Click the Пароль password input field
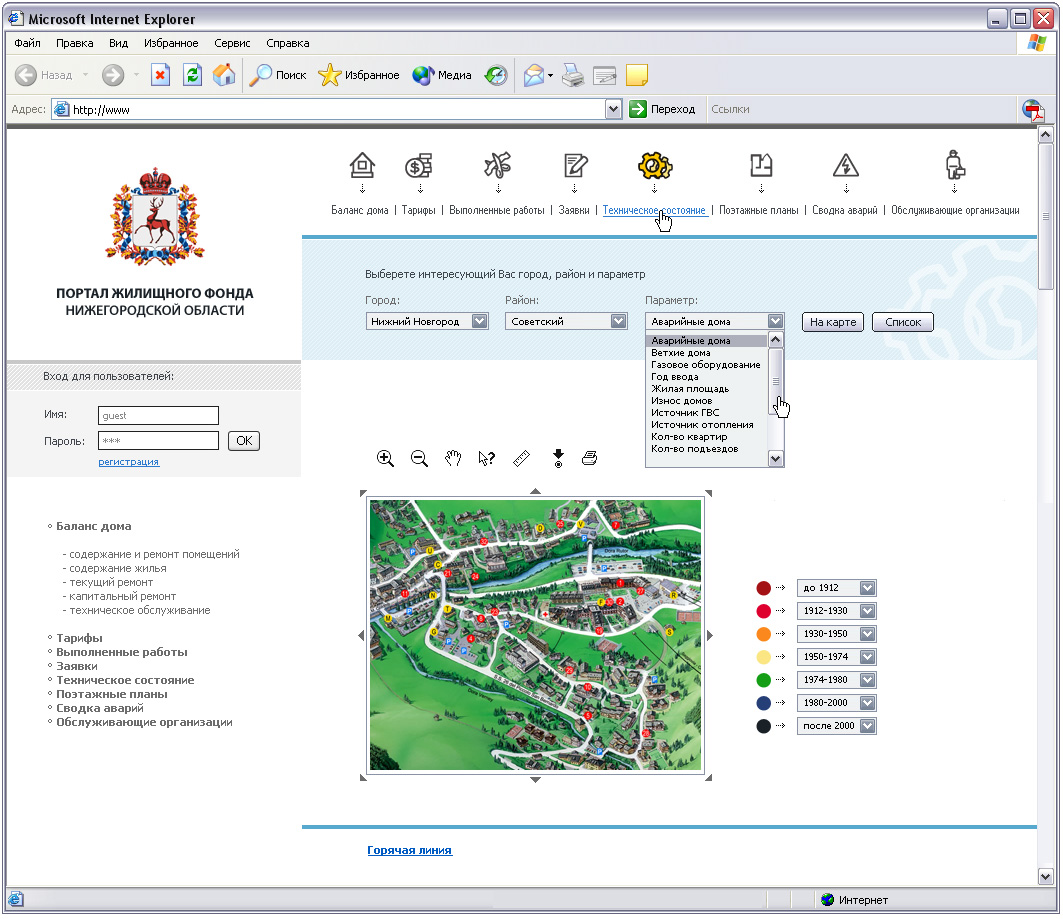The height and width of the screenshot is (919, 1063). 158,441
